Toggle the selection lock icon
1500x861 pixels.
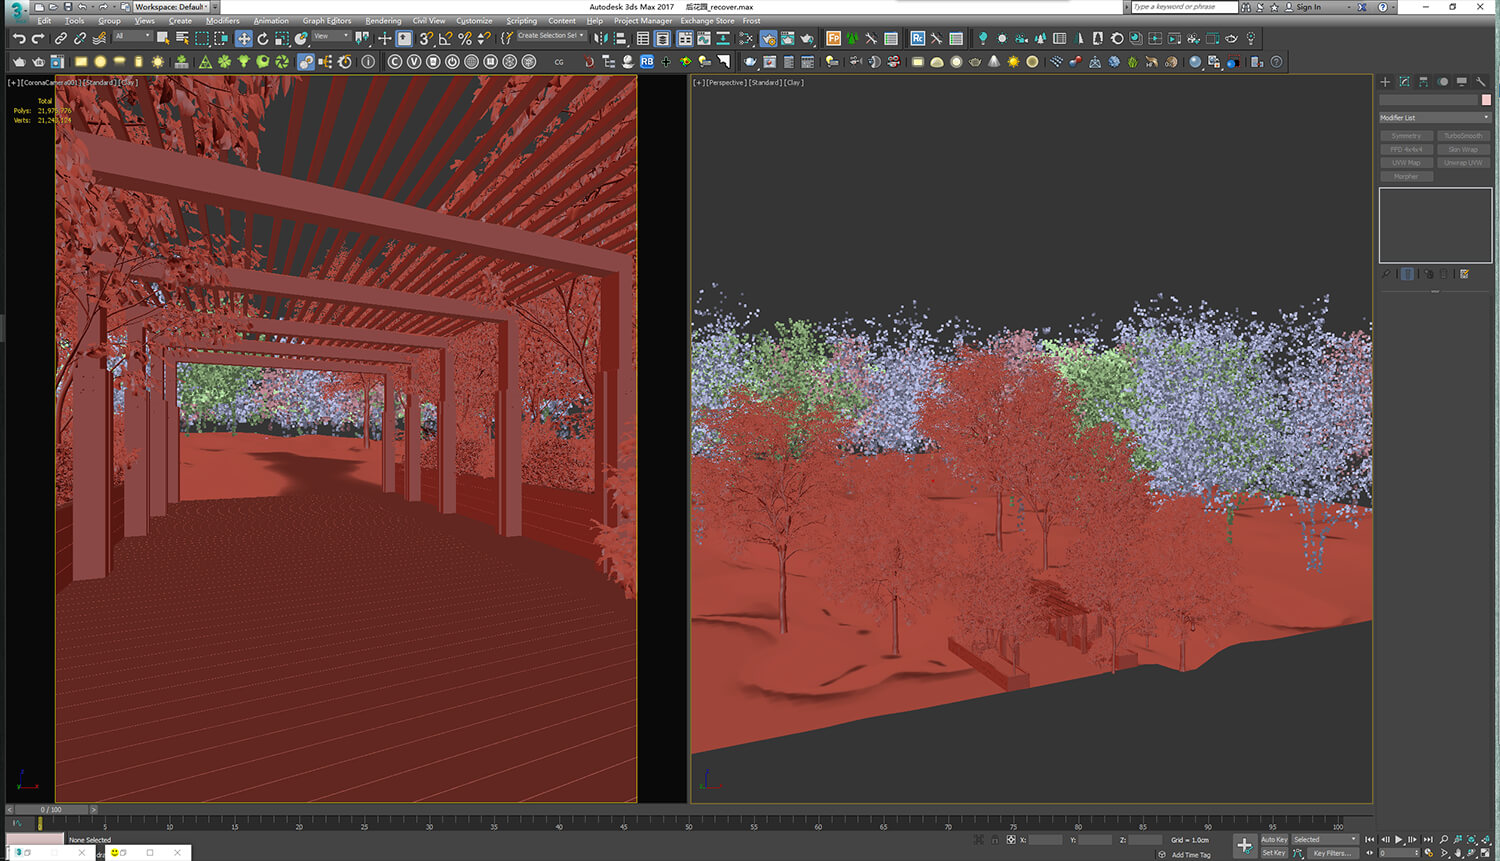pos(994,840)
